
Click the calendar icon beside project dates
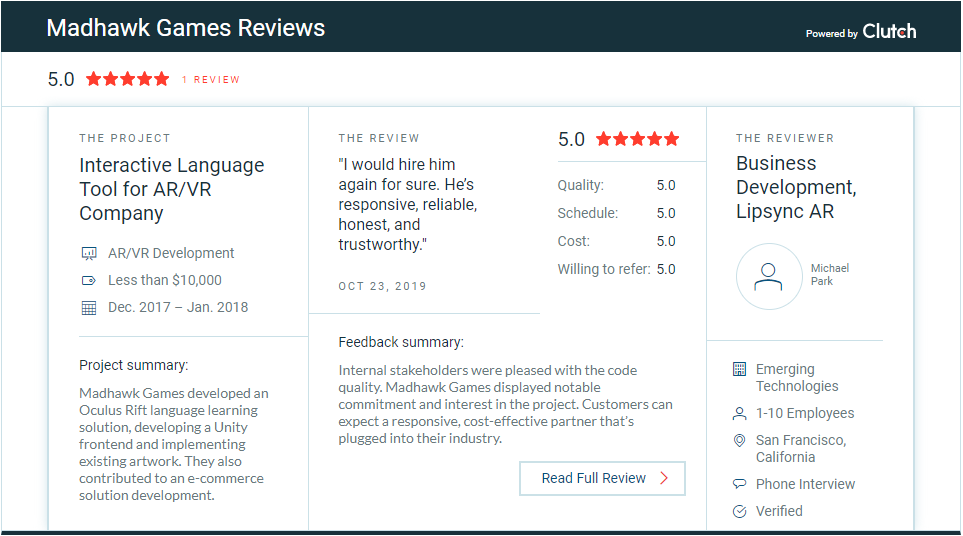pos(88,308)
